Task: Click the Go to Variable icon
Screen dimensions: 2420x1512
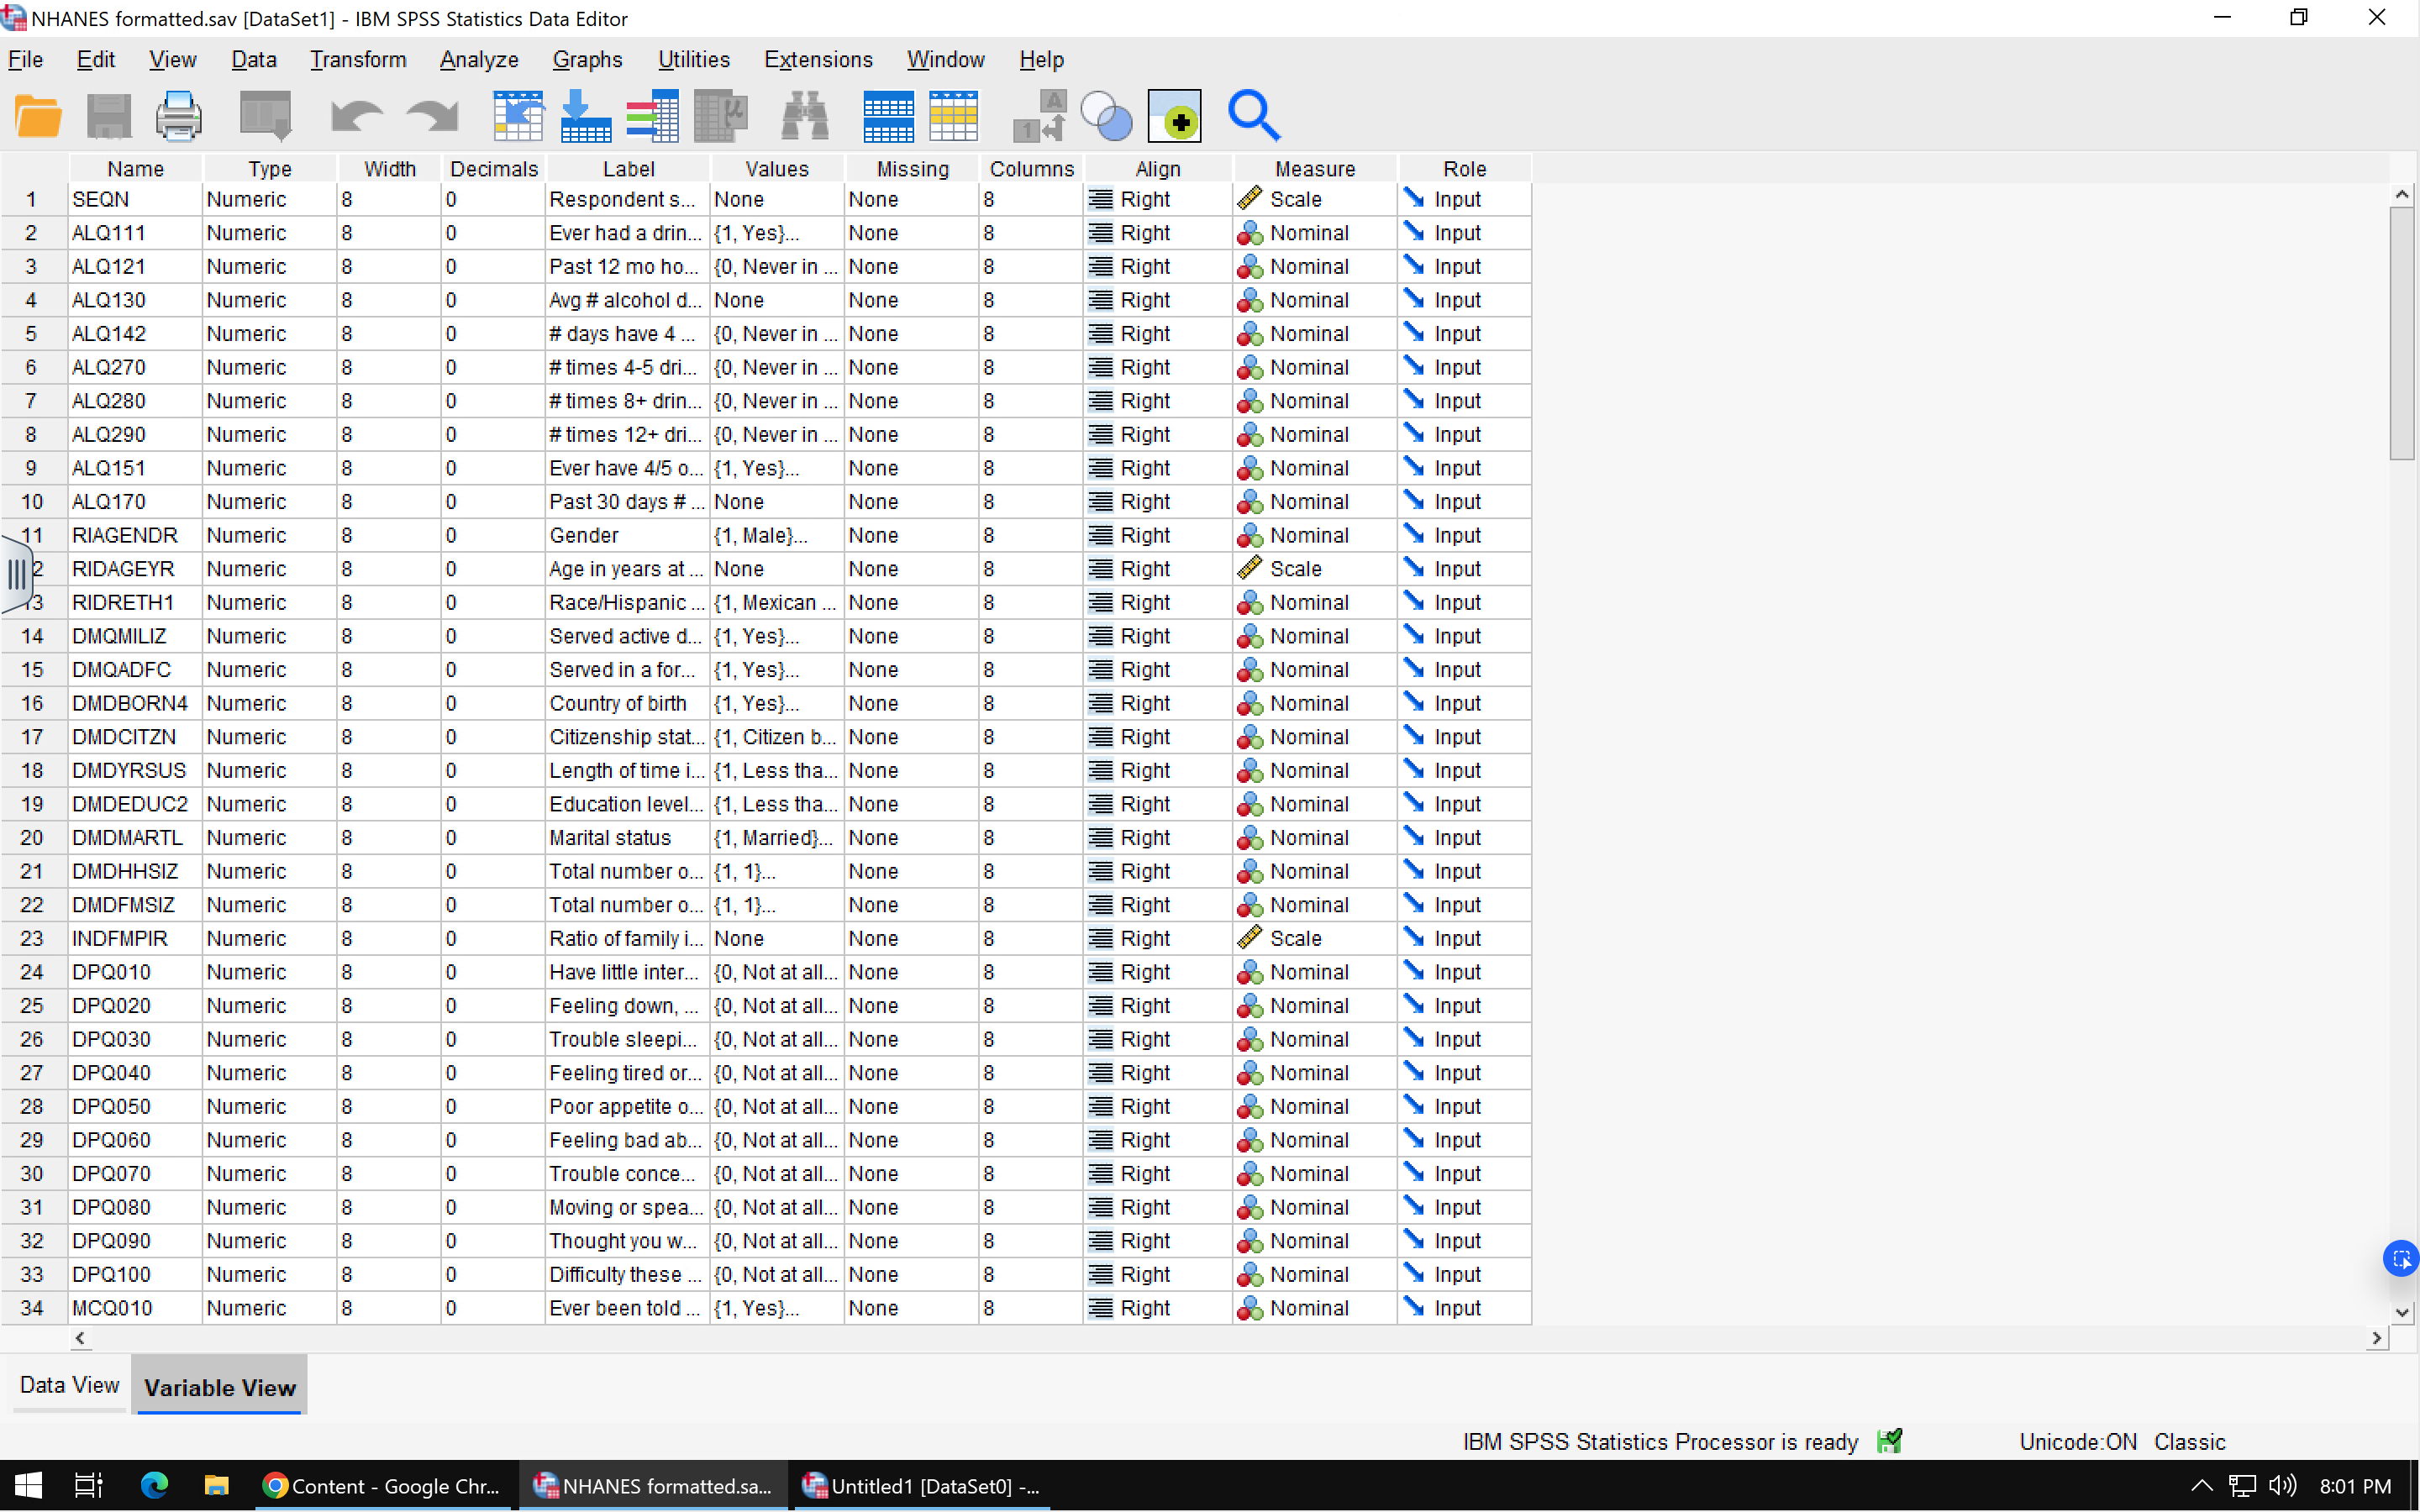Action: 586,117
